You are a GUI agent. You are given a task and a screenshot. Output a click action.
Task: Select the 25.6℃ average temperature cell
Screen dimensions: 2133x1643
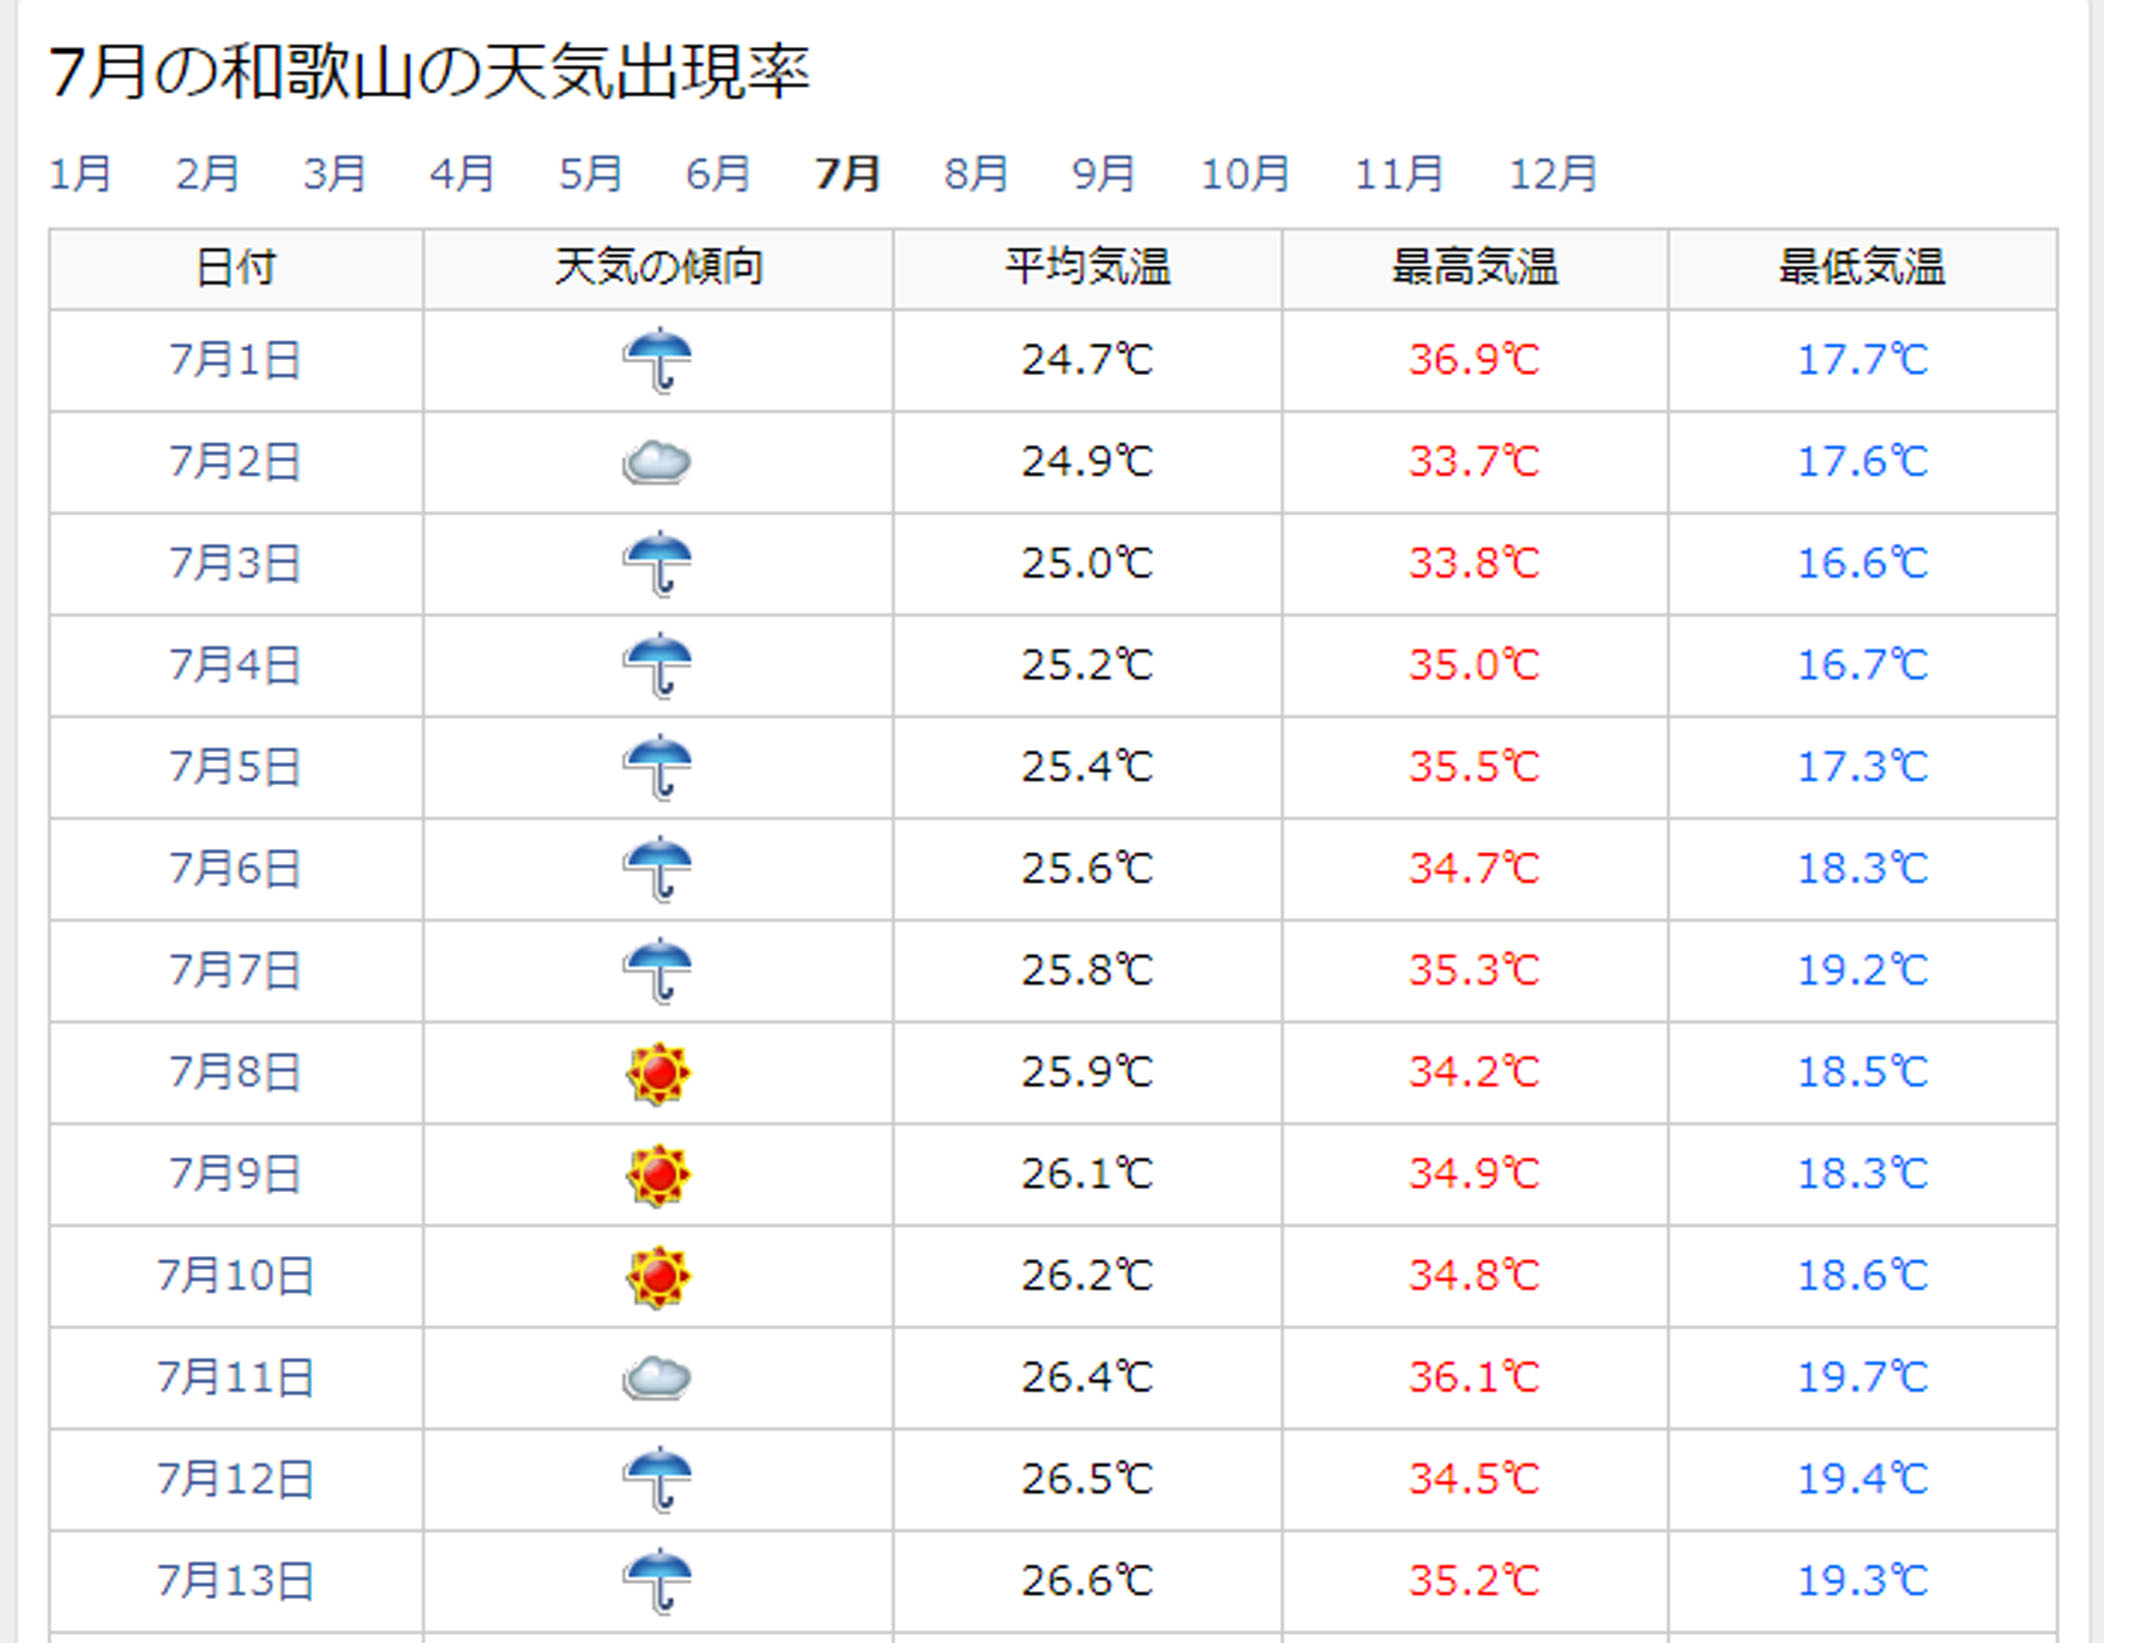[x=1087, y=869]
